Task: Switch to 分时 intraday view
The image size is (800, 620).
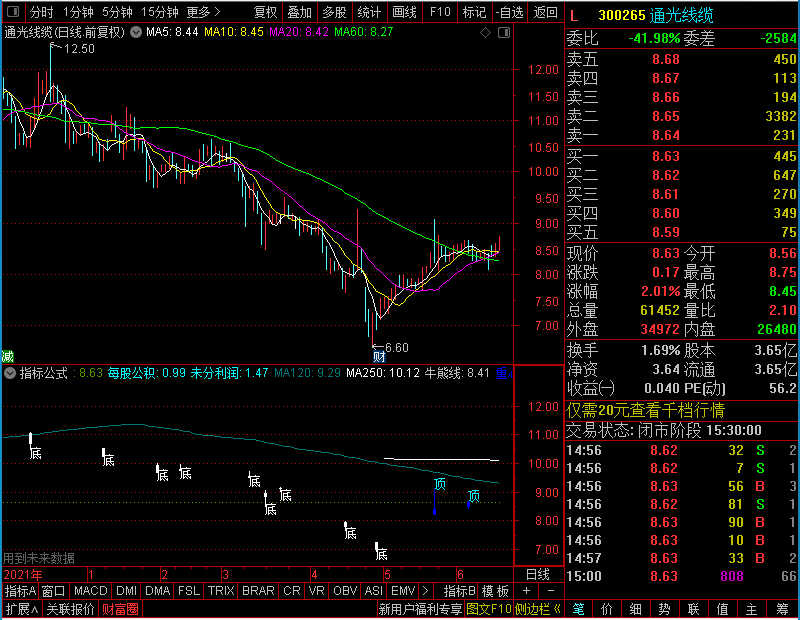Action: (x=41, y=12)
